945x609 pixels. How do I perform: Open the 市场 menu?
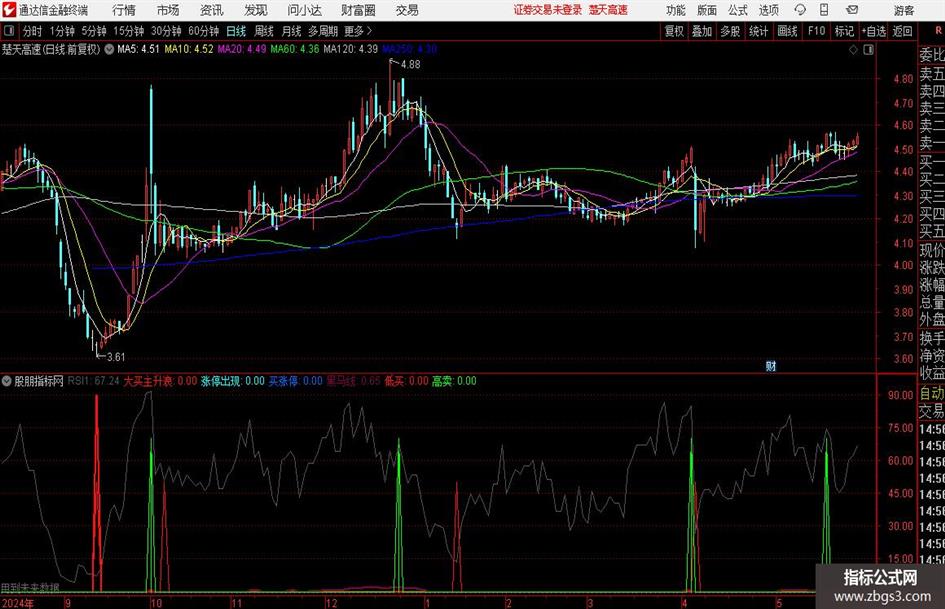pos(168,10)
